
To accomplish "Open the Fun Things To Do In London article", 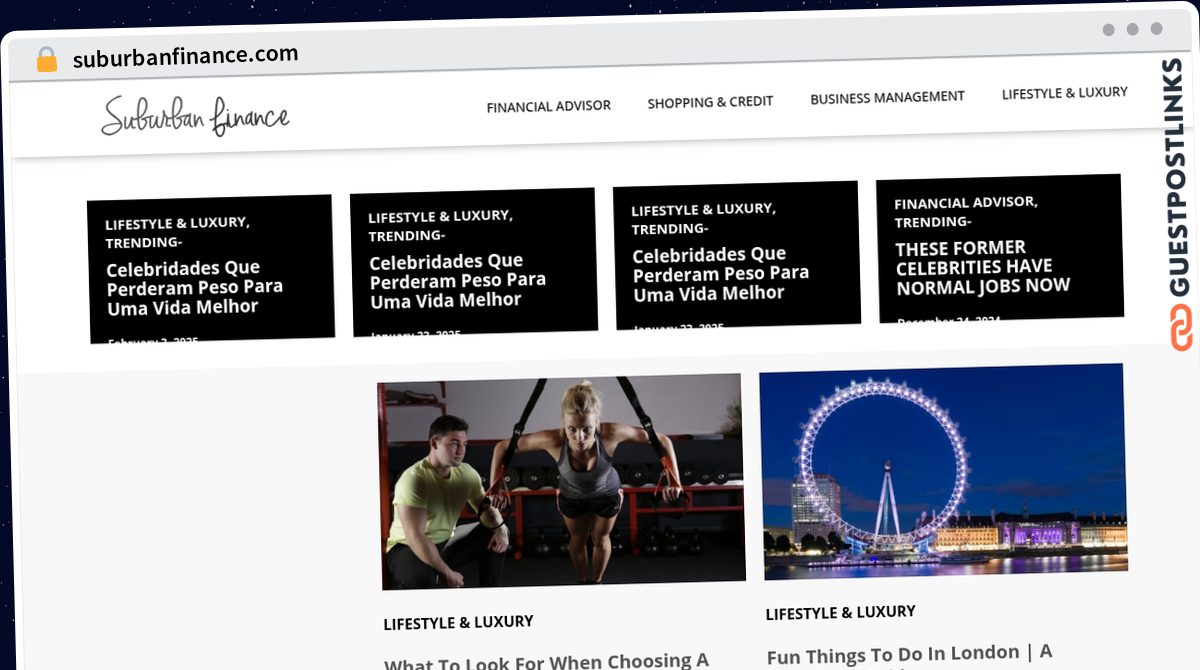I will (x=909, y=655).
